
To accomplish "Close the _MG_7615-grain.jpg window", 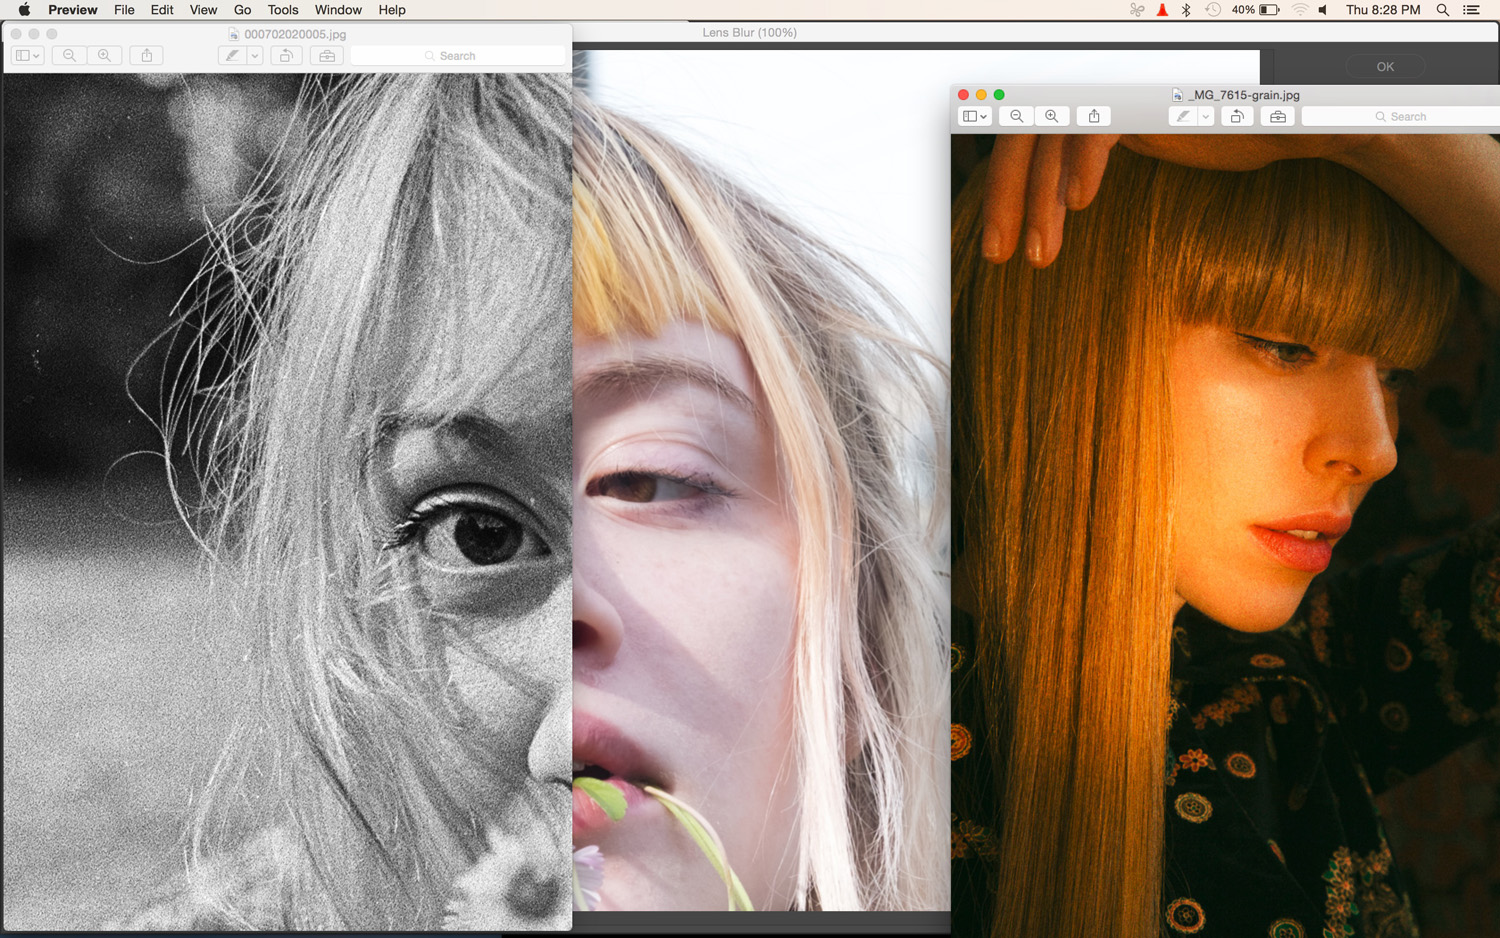I will [x=964, y=95].
